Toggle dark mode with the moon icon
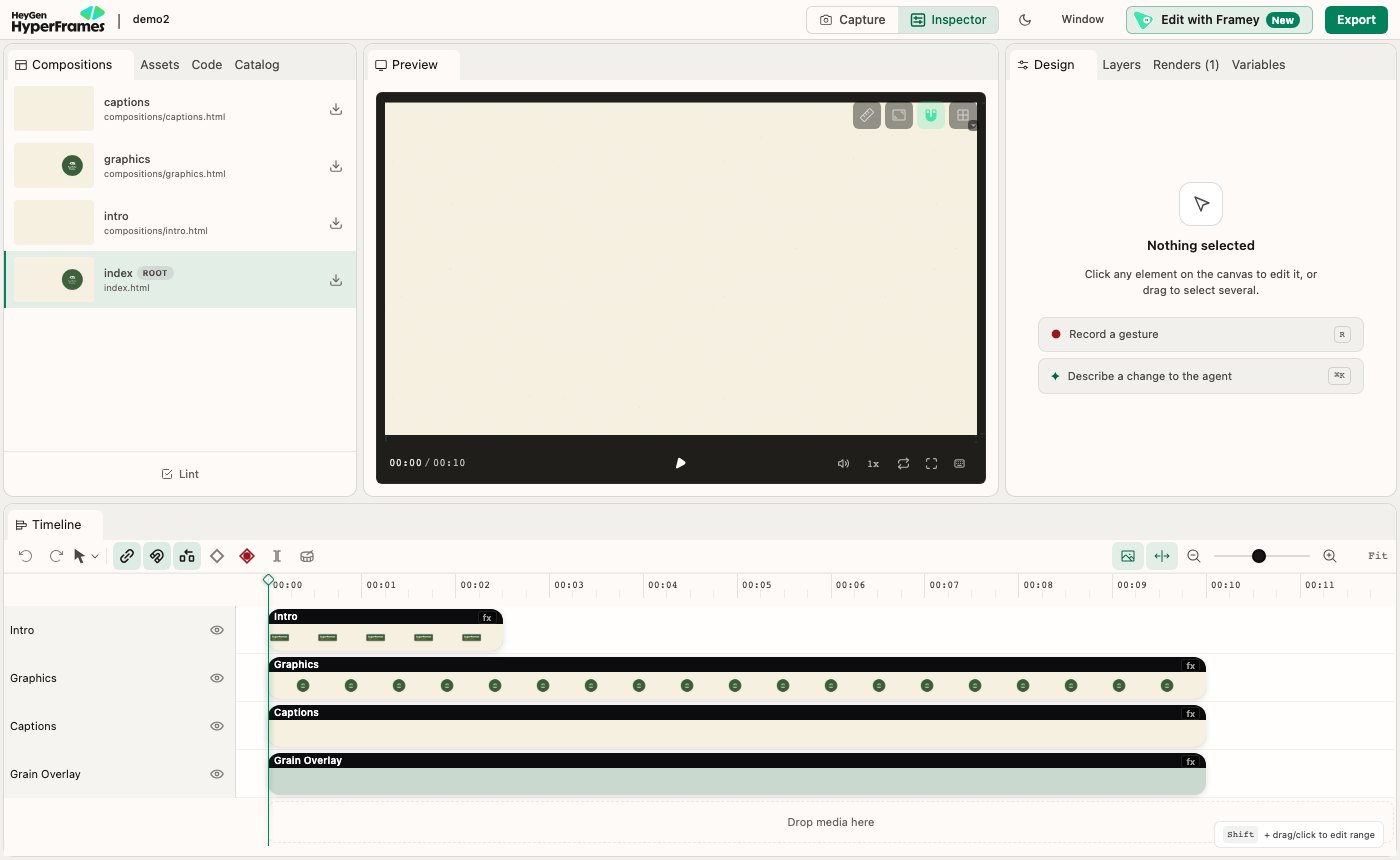The height and width of the screenshot is (860, 1400). (x=1025, y=20)
